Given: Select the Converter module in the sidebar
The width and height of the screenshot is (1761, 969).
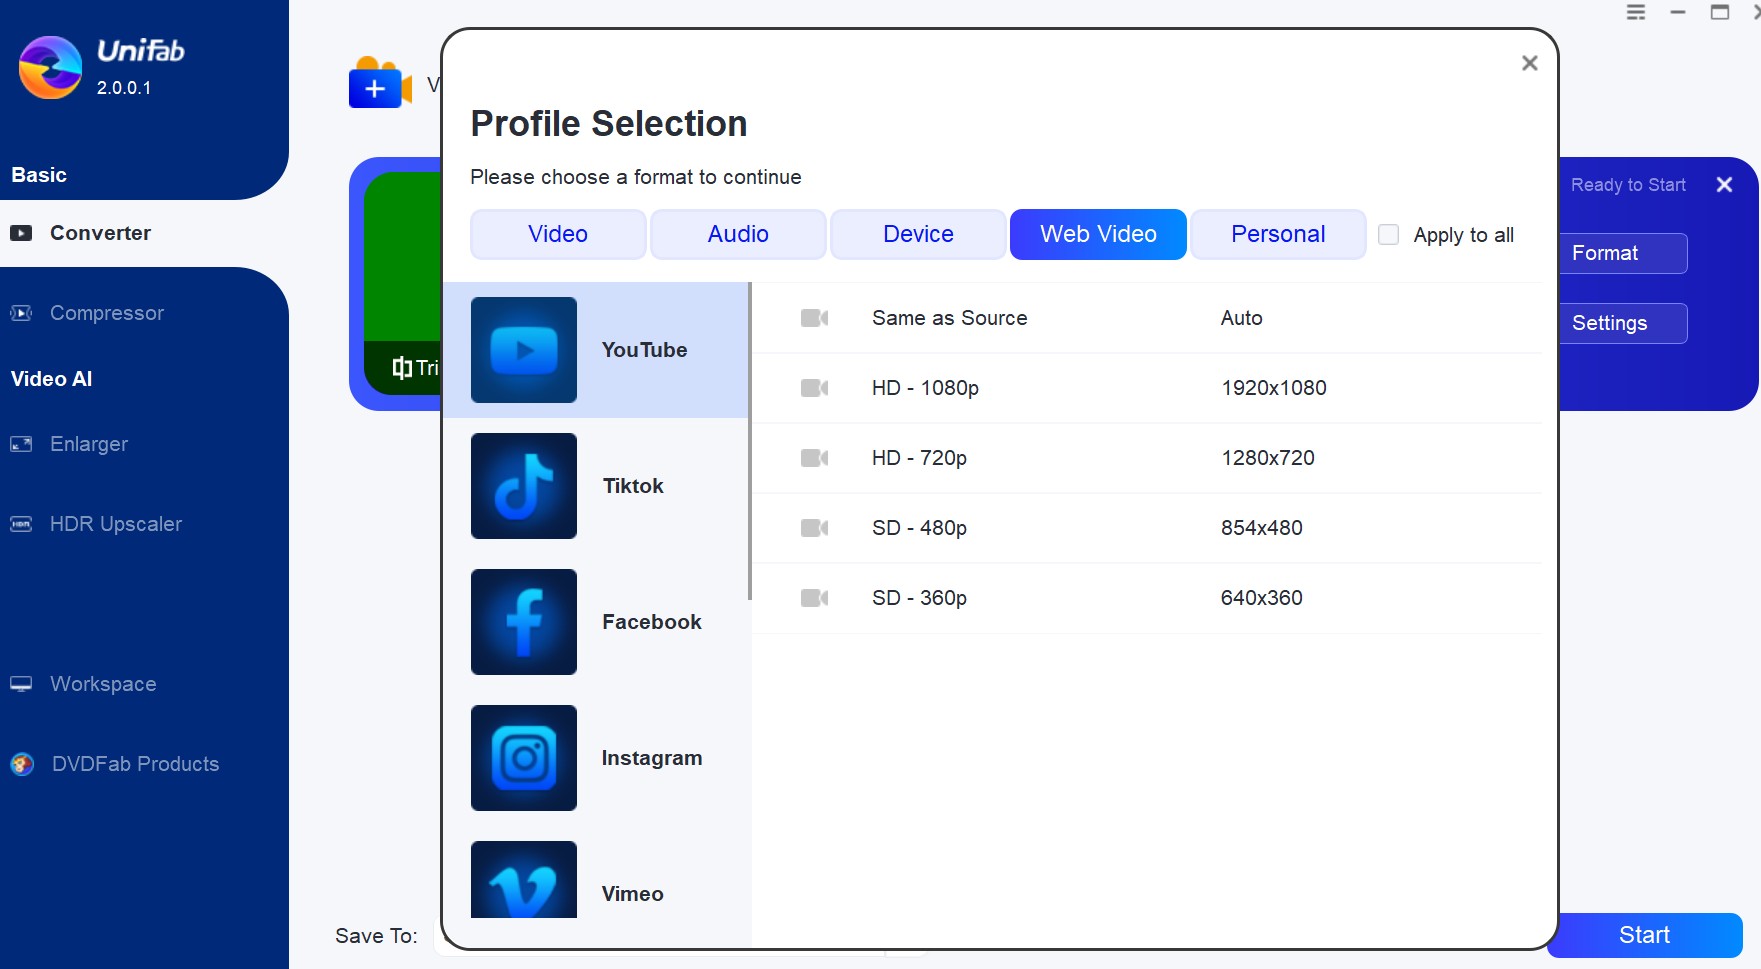Looking at the screenshot, I should (99, 233).
